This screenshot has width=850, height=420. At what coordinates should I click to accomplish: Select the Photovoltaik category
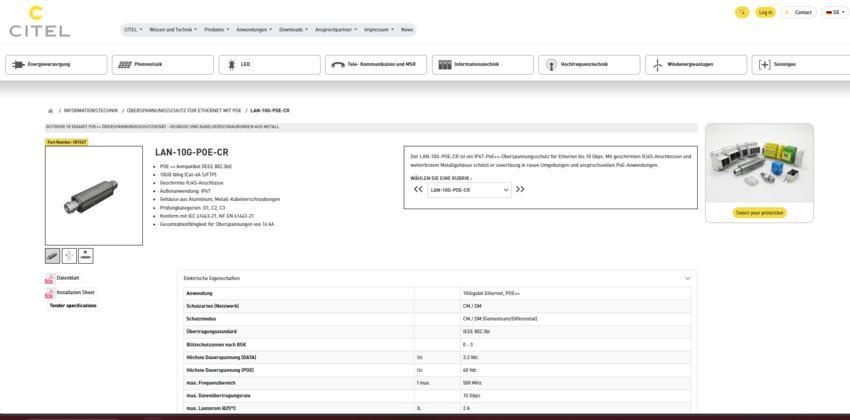(163, 64)
